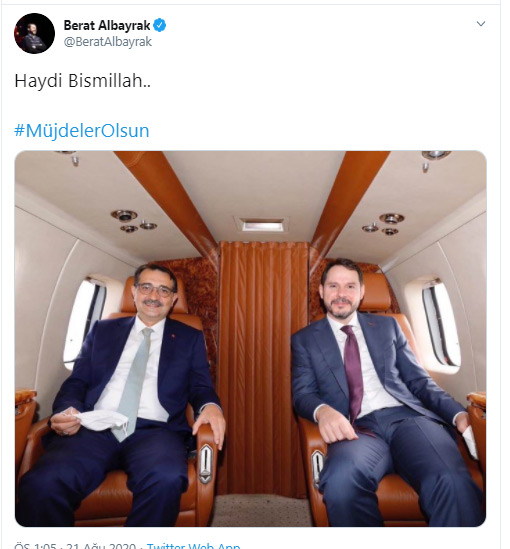Image resolution: width=510 pixels, height=549 pixels.
Task: Click the Twitter Web App source link
Action: [x=193, y=545]
